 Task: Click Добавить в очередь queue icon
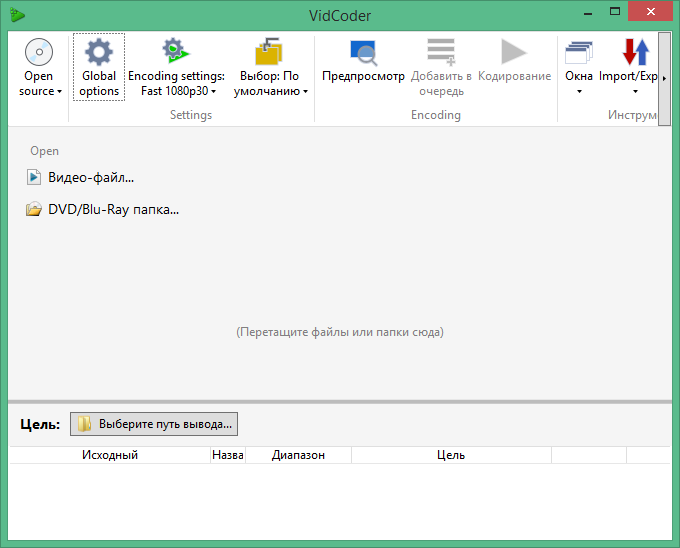point(441,52)
